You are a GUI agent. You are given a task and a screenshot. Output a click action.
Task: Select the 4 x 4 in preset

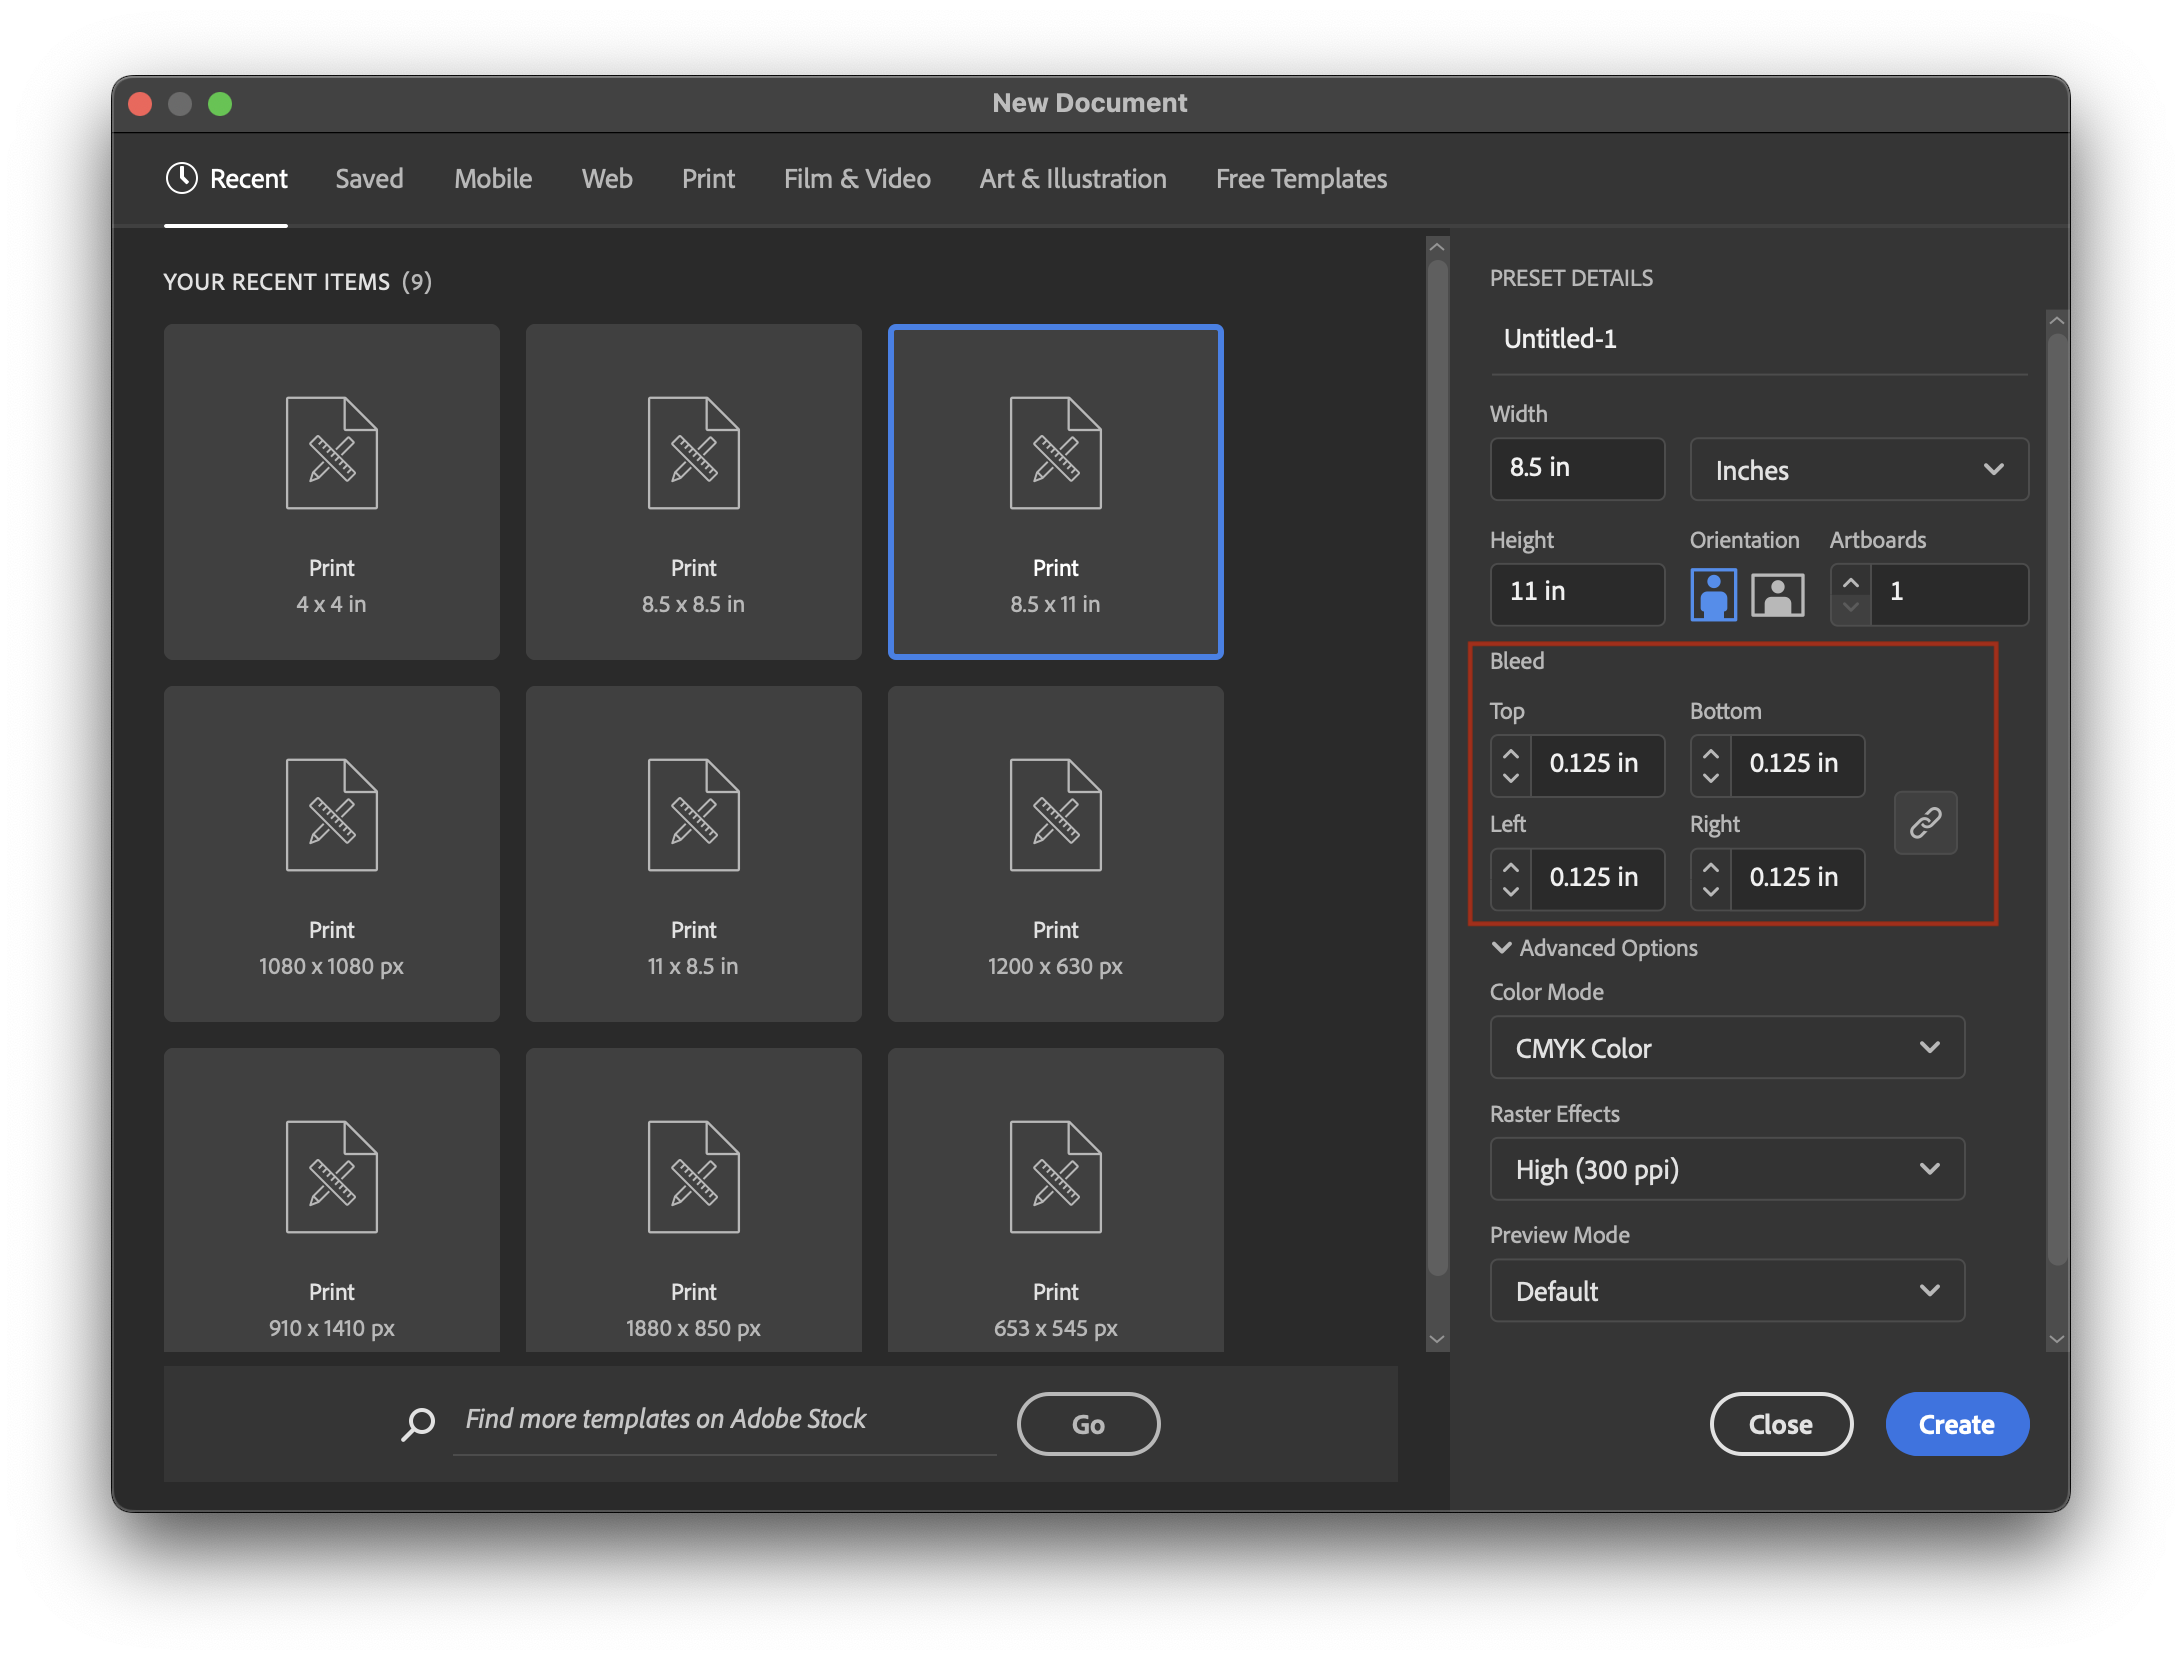[331, 492]
